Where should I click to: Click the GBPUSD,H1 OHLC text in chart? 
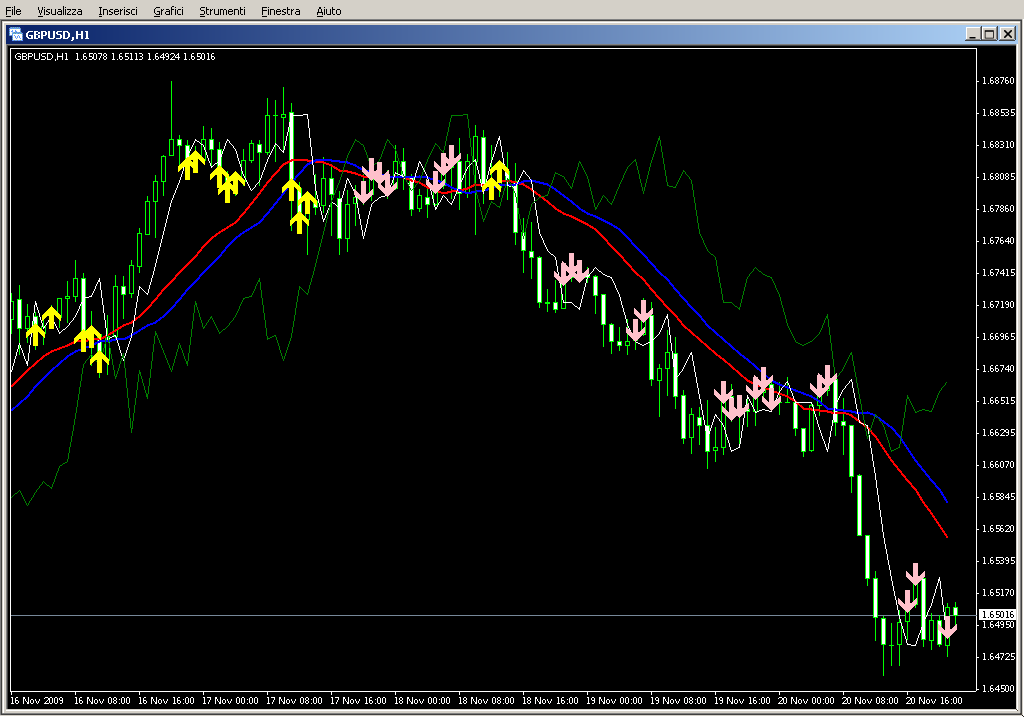click(x=114, y=56)
